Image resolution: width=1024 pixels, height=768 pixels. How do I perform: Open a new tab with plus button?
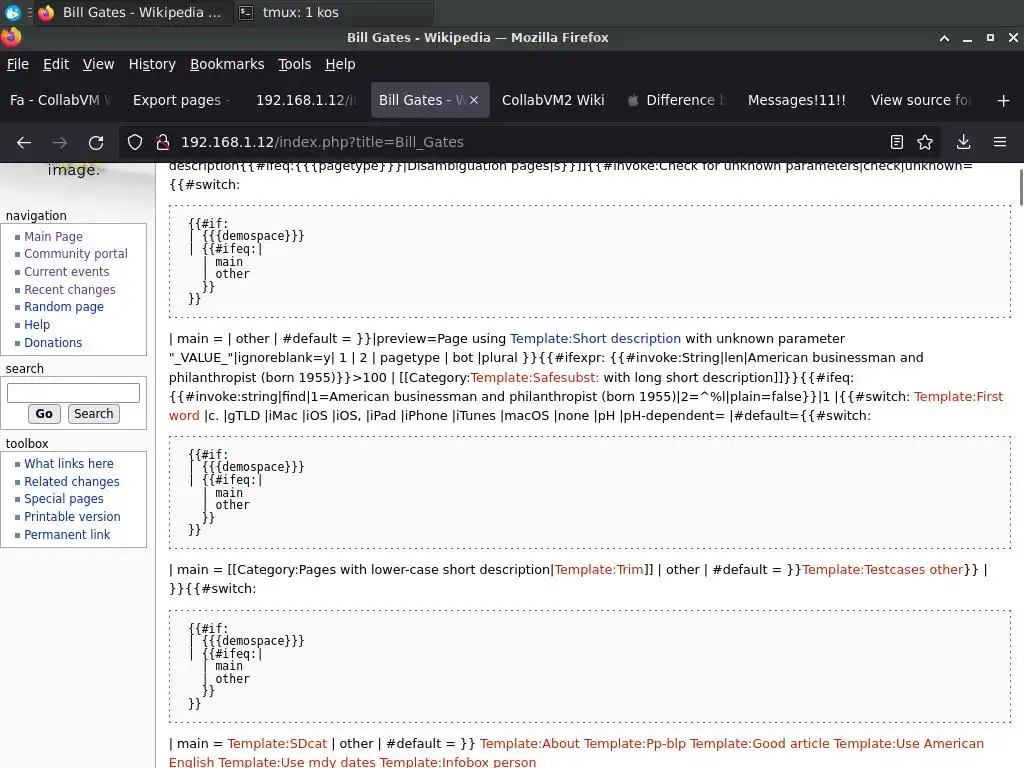tap(1004, 101)
